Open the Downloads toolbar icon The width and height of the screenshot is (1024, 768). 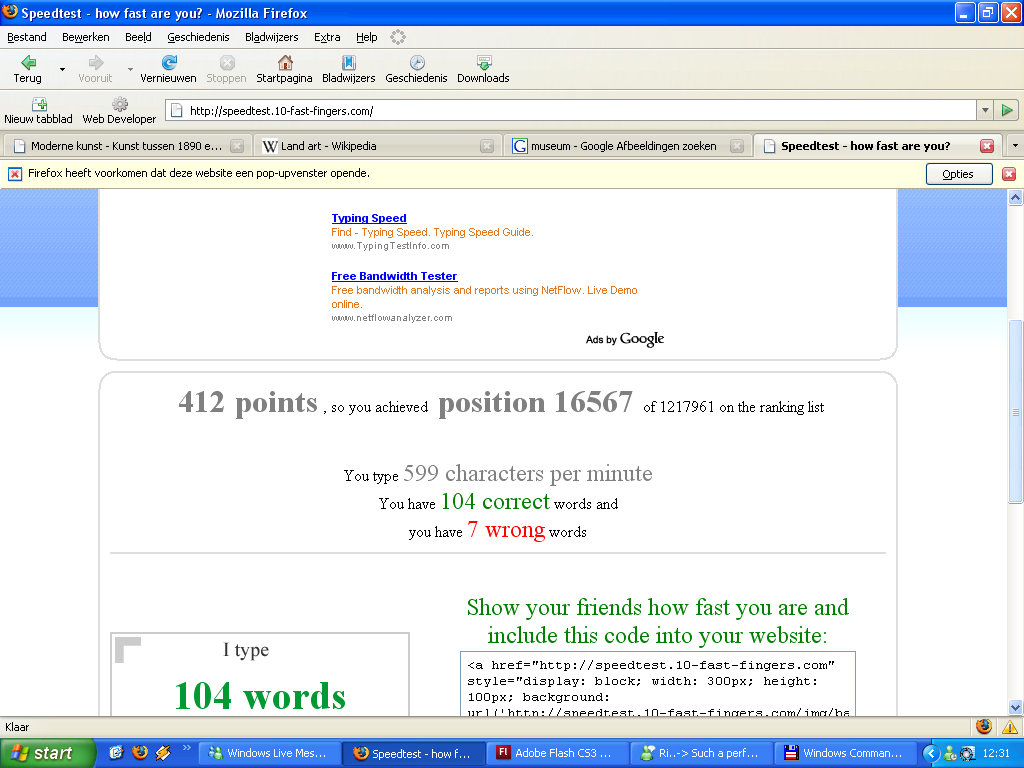coord(483,63)
